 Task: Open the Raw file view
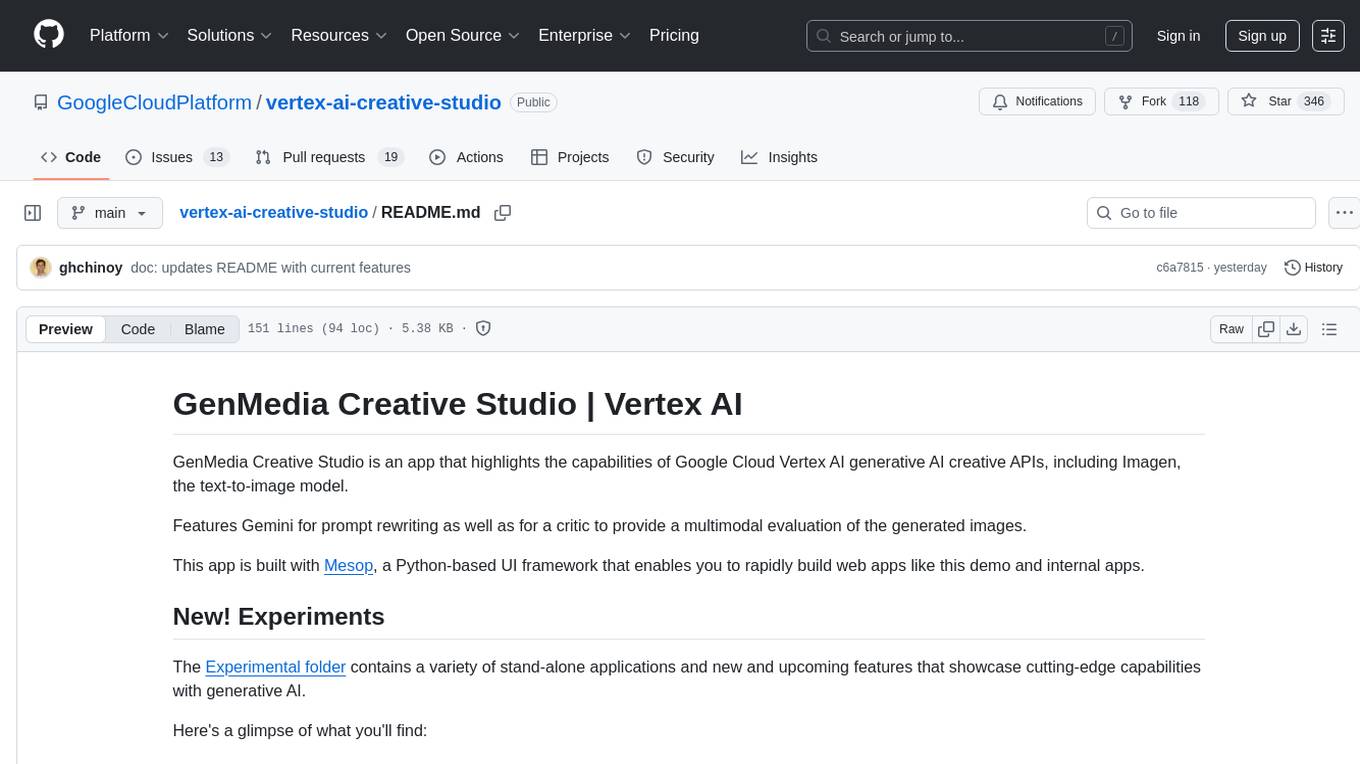click(1231, 329)
